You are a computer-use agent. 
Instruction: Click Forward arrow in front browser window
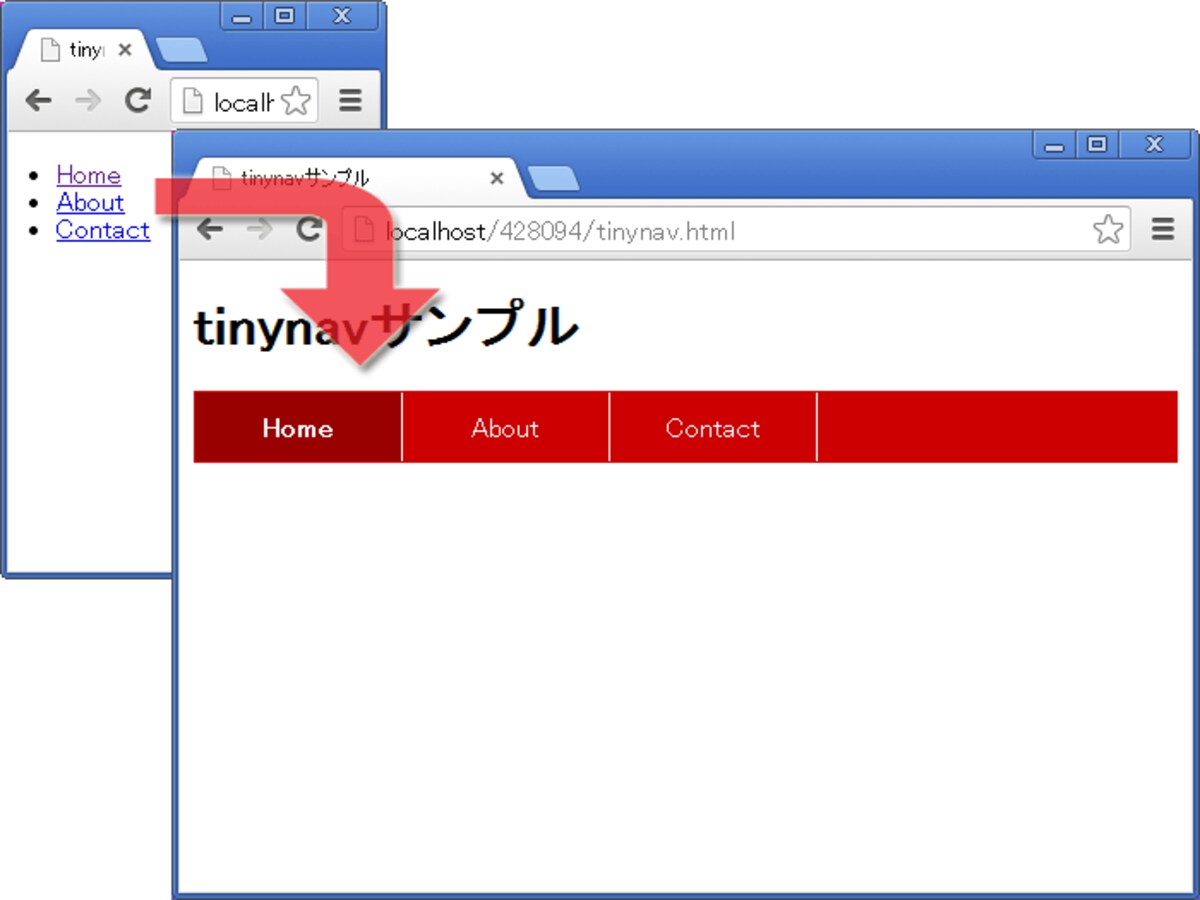pyautogui.click(x=259, y=230)
